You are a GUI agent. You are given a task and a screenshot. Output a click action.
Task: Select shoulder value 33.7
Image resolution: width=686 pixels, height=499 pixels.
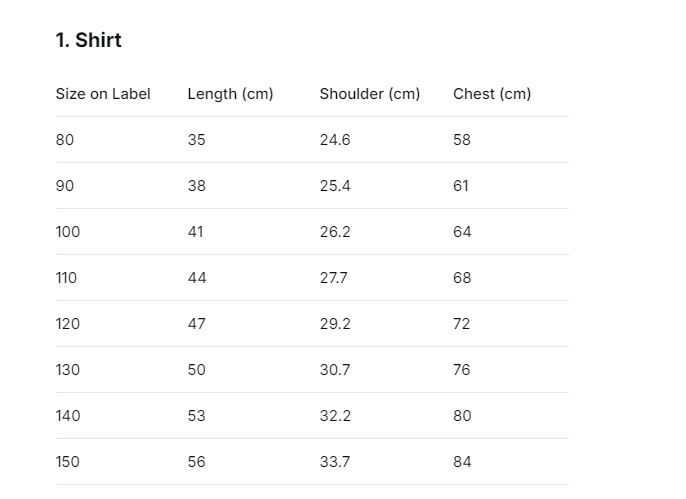point(335,461)
